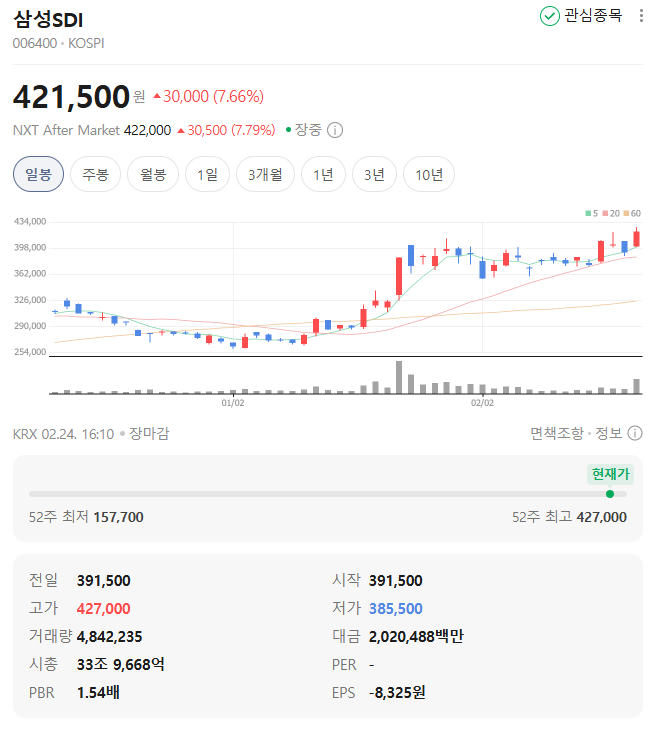Screen dimensions: 653x729
Task: Click the latest red candlestick on the chart
Action: (x=636, y=239)
